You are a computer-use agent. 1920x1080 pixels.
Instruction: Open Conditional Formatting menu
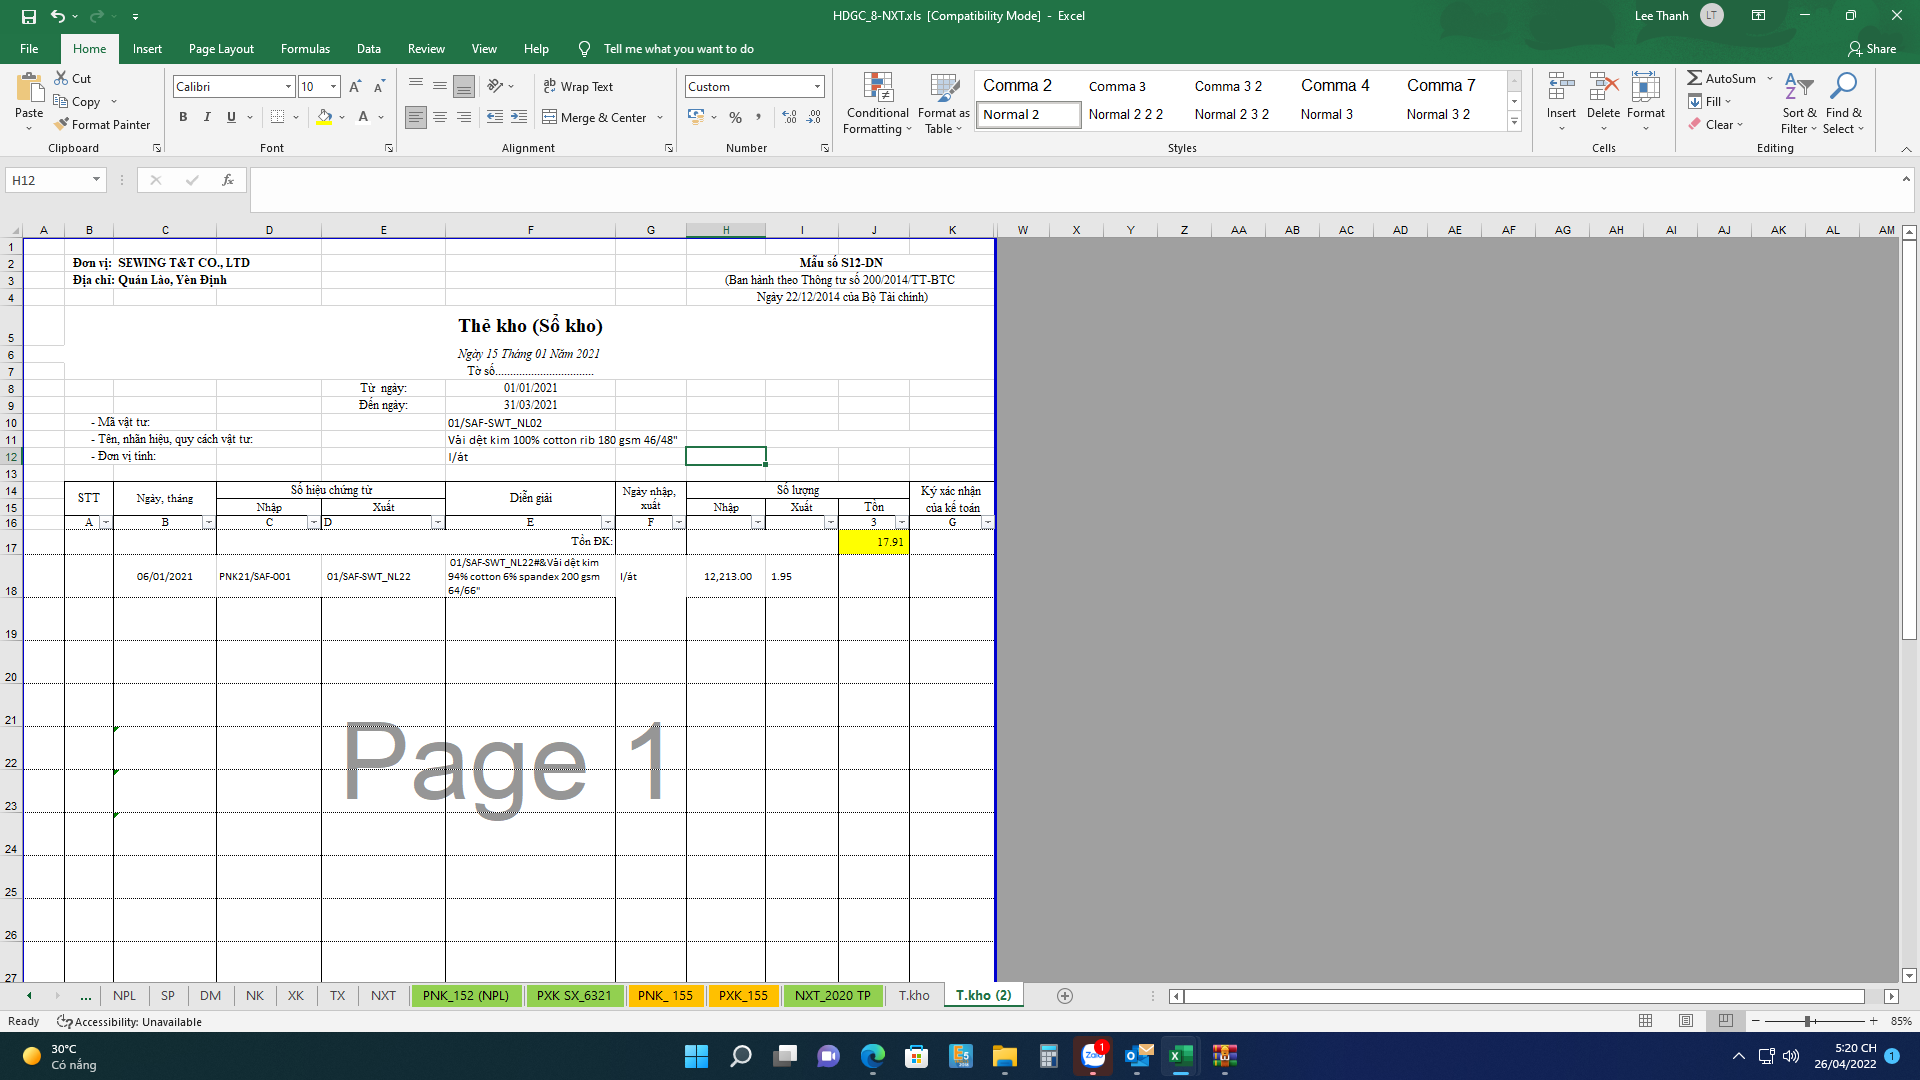click(877, 103)
